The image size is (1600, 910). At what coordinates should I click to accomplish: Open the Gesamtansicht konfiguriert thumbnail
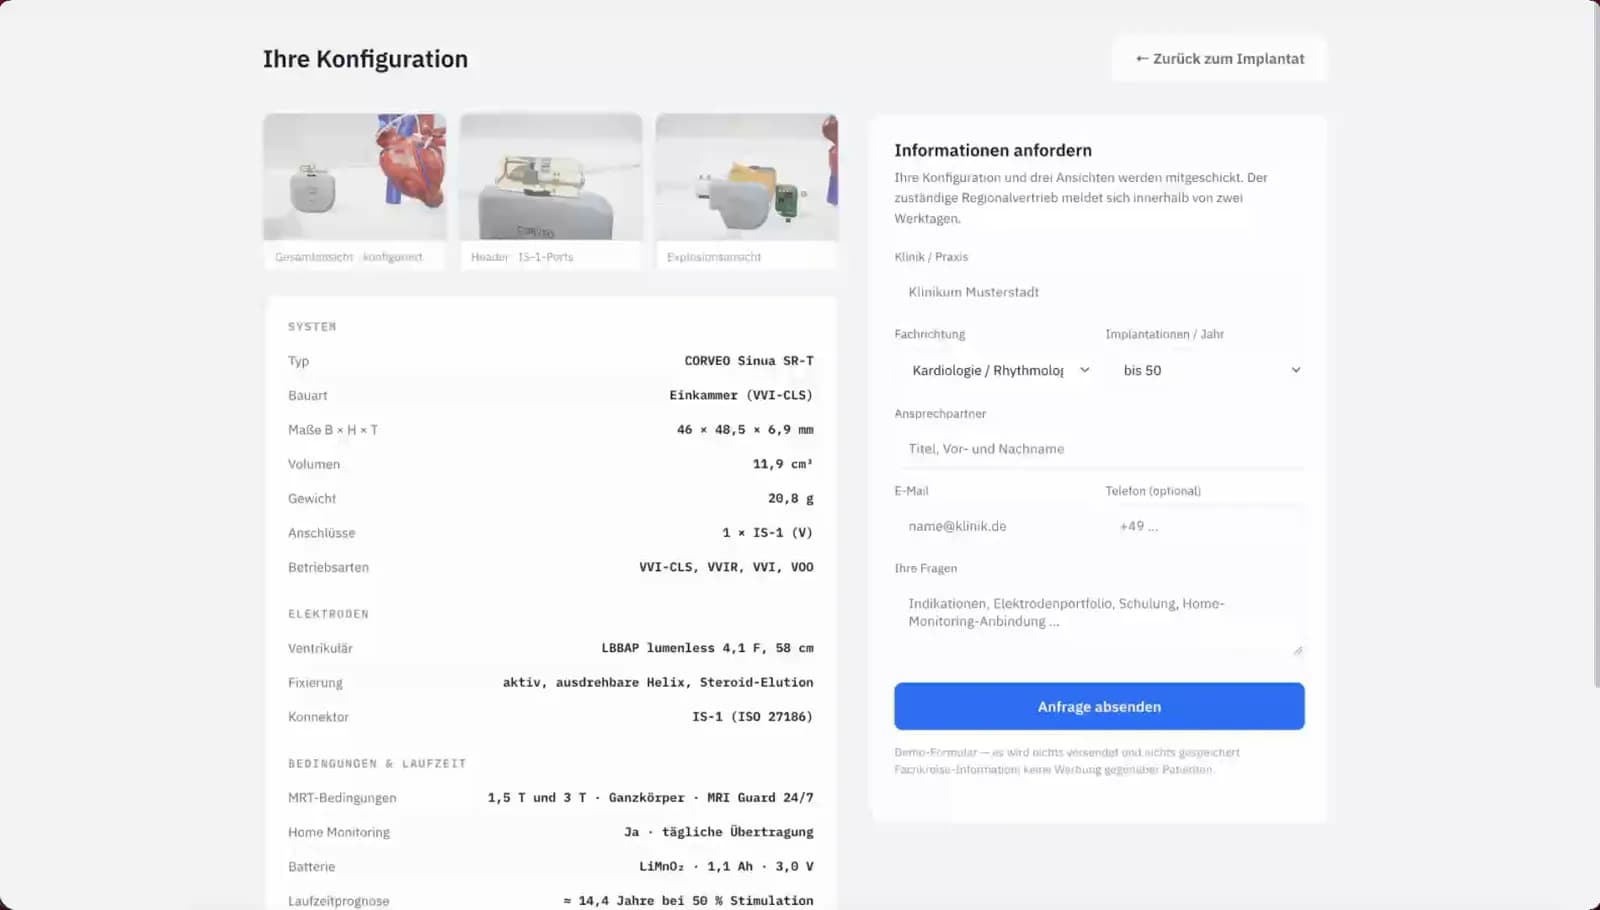click(355, 191)
